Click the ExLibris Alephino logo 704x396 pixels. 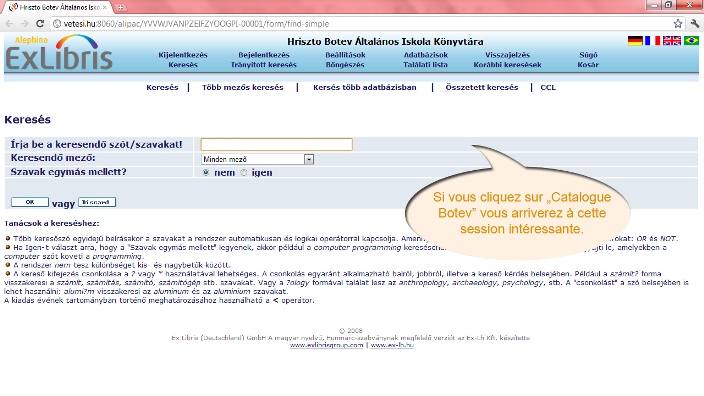(x=58, y=53)
